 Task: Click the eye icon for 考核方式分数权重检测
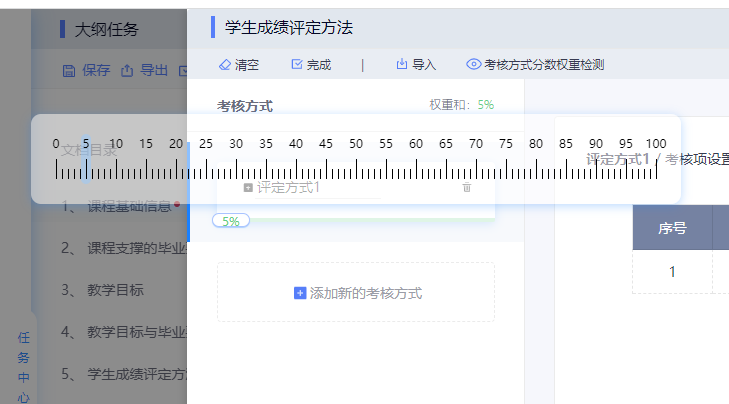click(x=474, y=65)
